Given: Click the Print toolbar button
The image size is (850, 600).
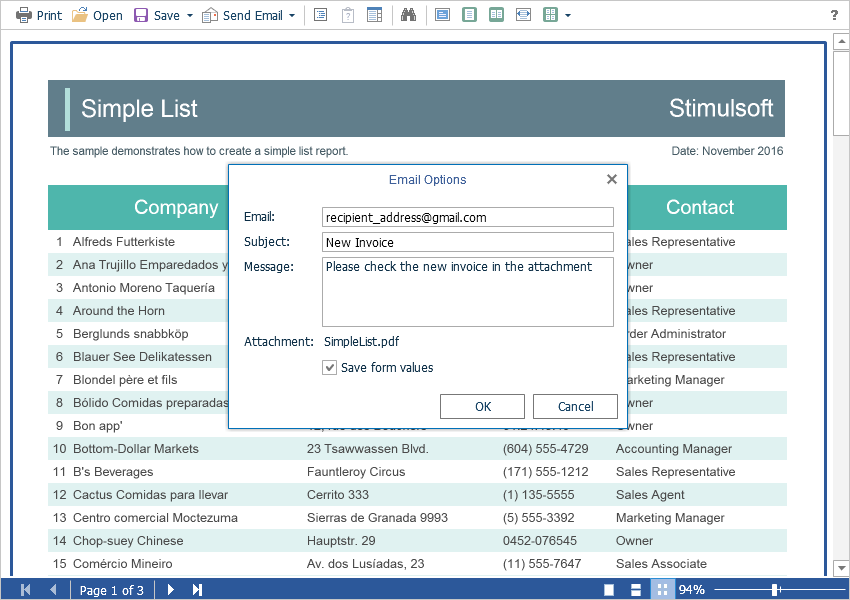Looking at the screenshot, I should [x=39, y=15].
